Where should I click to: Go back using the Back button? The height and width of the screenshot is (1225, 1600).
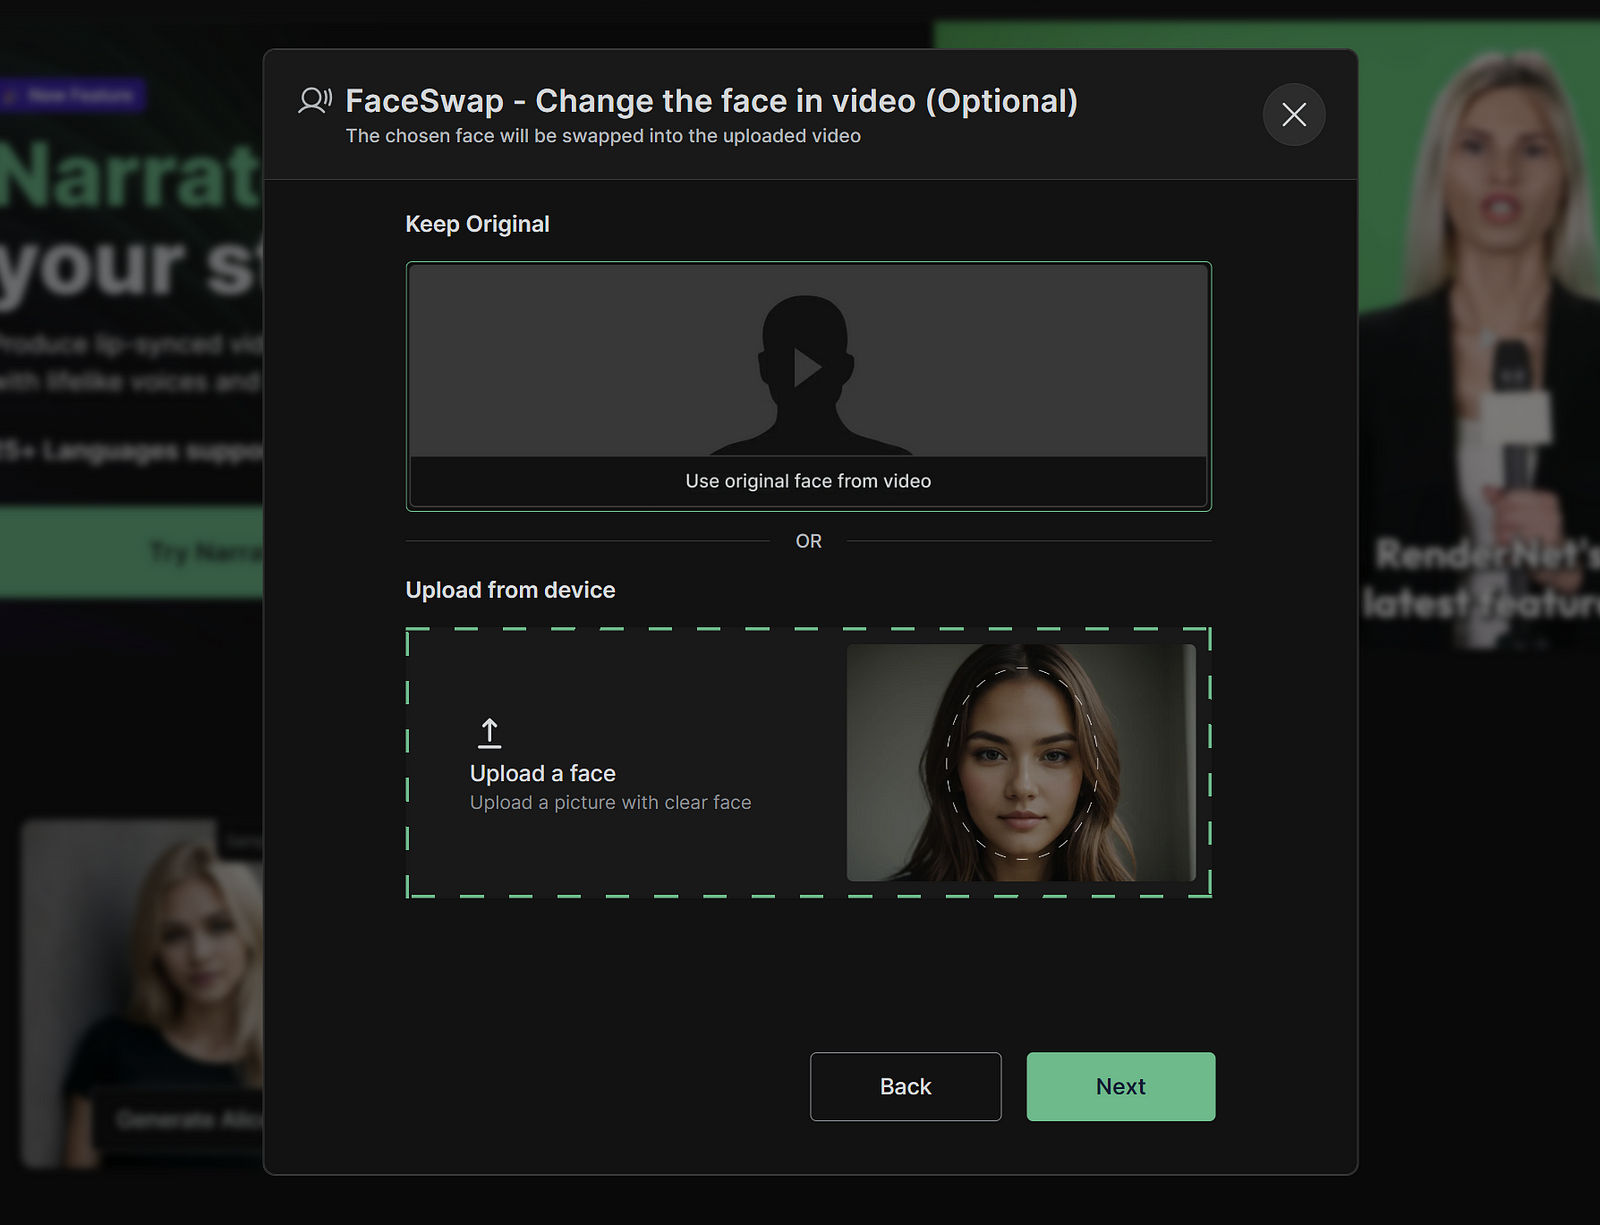click(x=905, y=1086)
